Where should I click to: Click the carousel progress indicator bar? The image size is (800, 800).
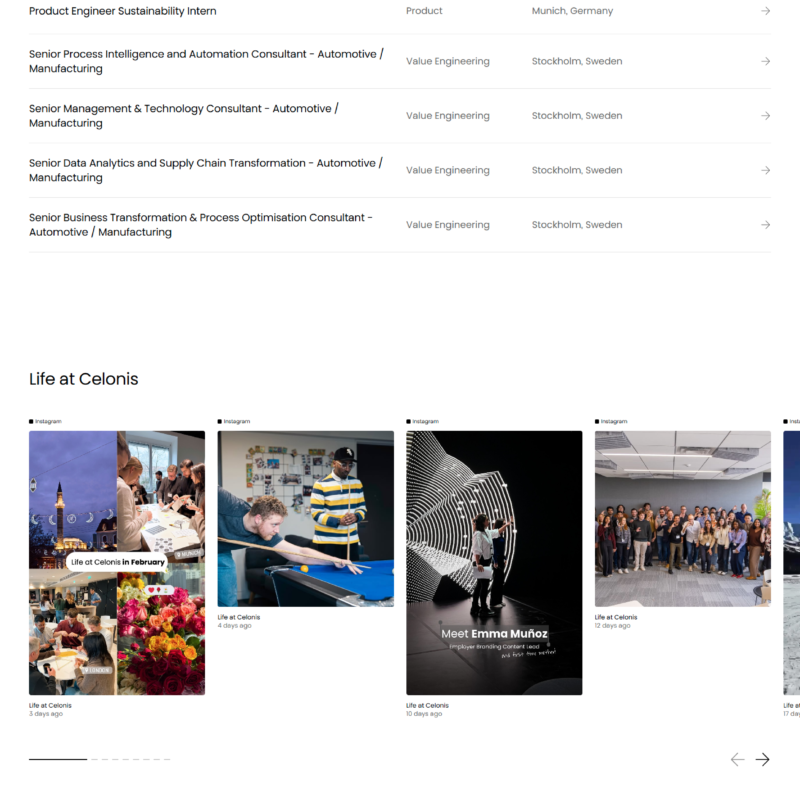(99, 759)
